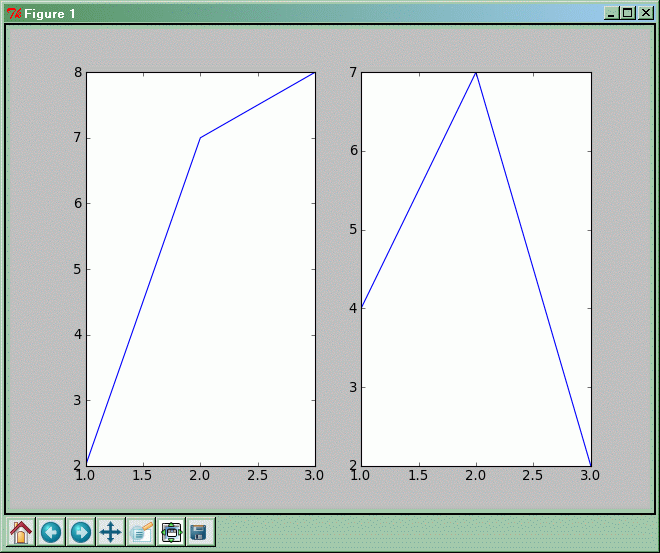Click the Tk icon in the title bar
This screenshot has width=660, height=553.
(x=13, y=13)
